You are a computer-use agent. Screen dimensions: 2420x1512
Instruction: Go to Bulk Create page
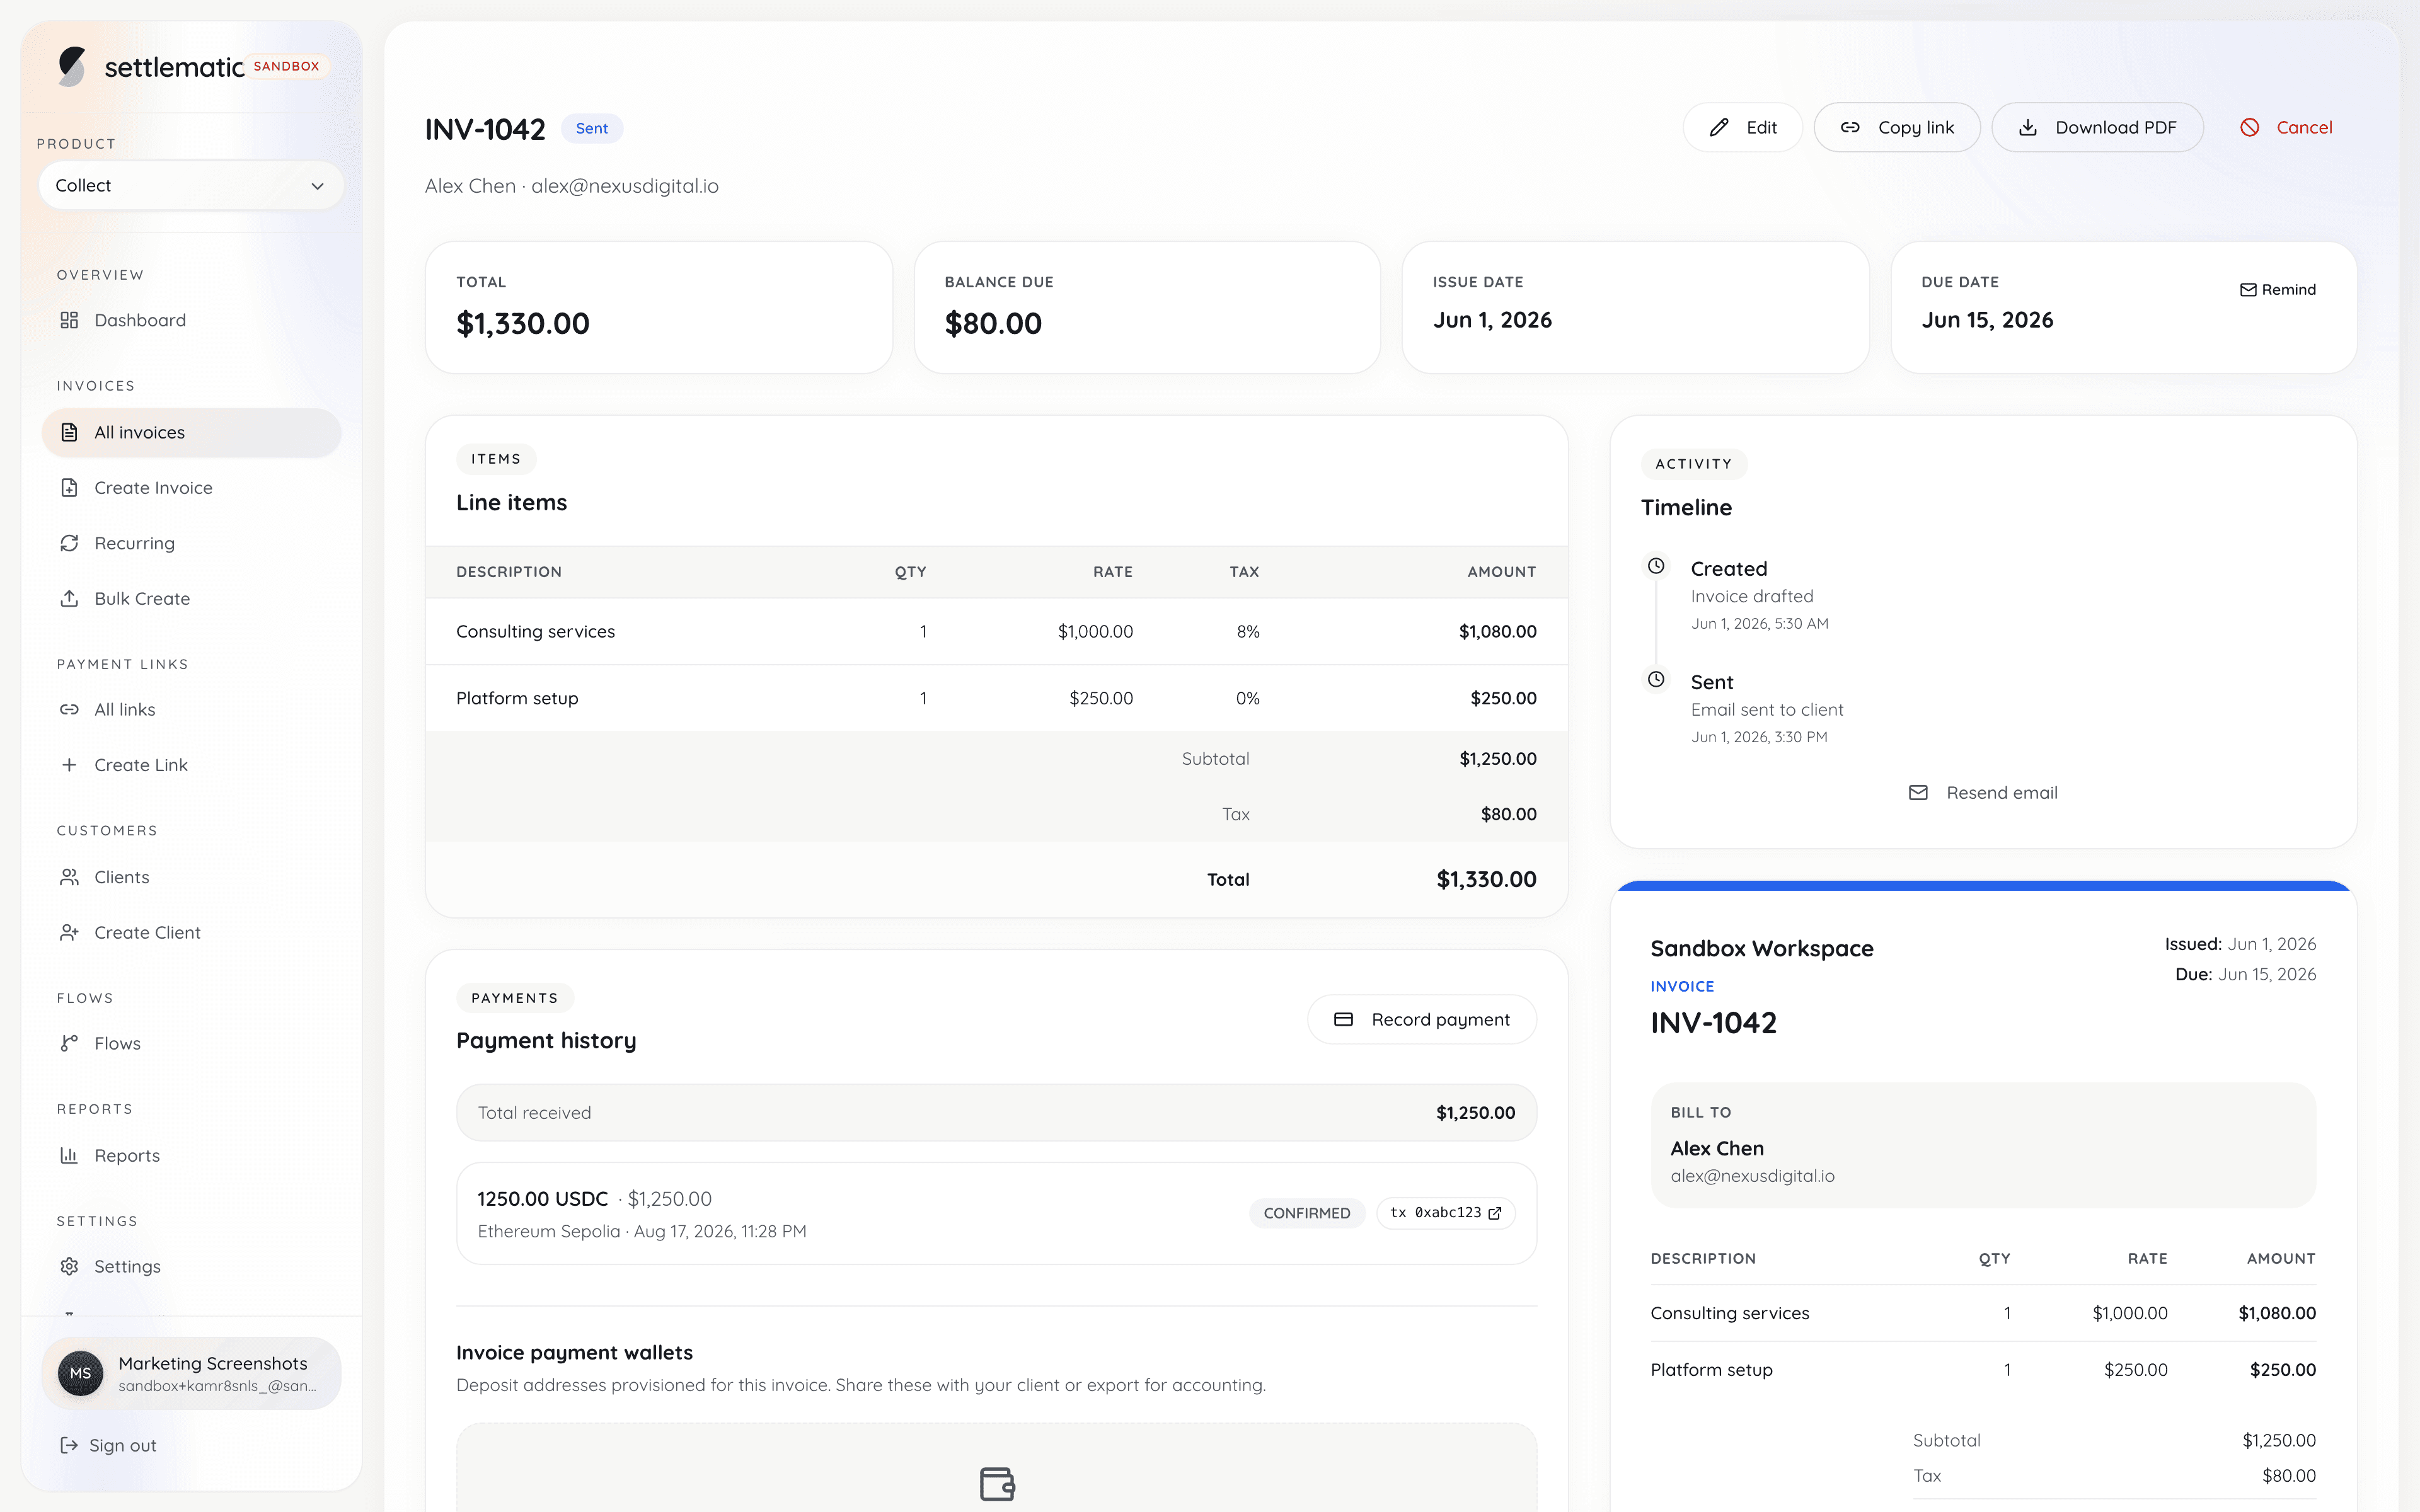click(x=191, y=599)
